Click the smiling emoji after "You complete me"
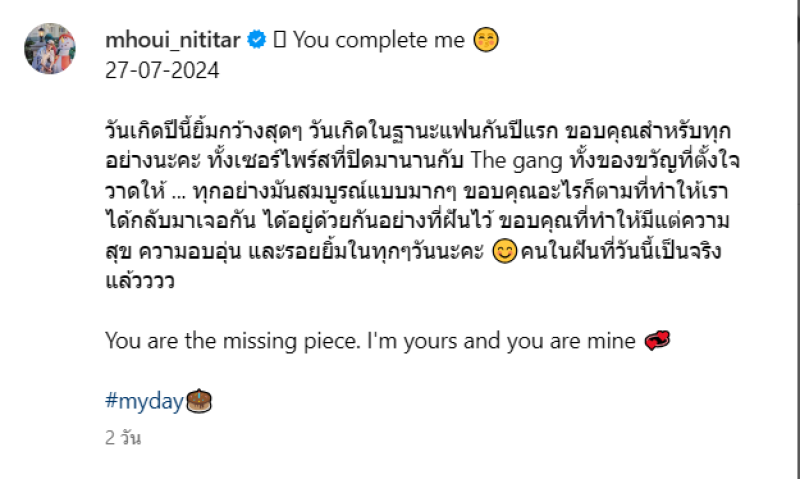 pos(486,41)
